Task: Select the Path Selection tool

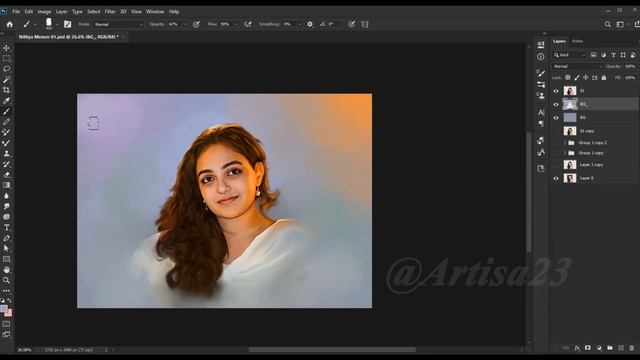Action: (7, 249)
